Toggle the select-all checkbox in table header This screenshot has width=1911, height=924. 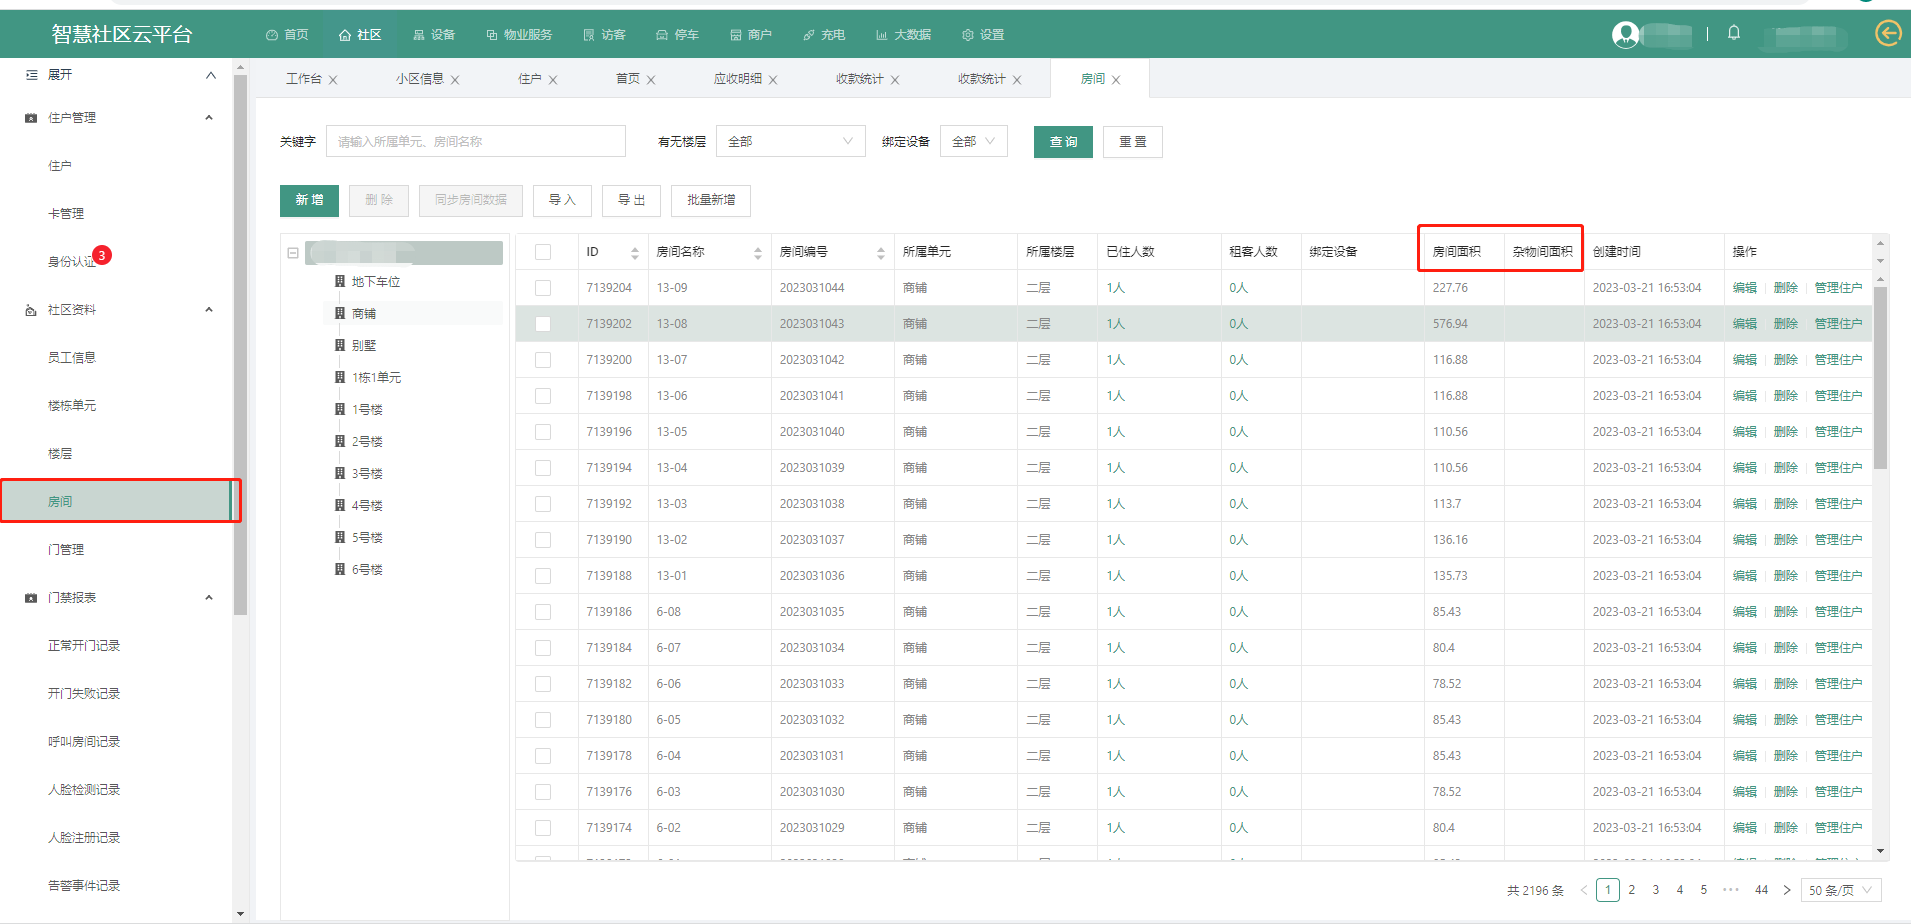click(543, 252)
